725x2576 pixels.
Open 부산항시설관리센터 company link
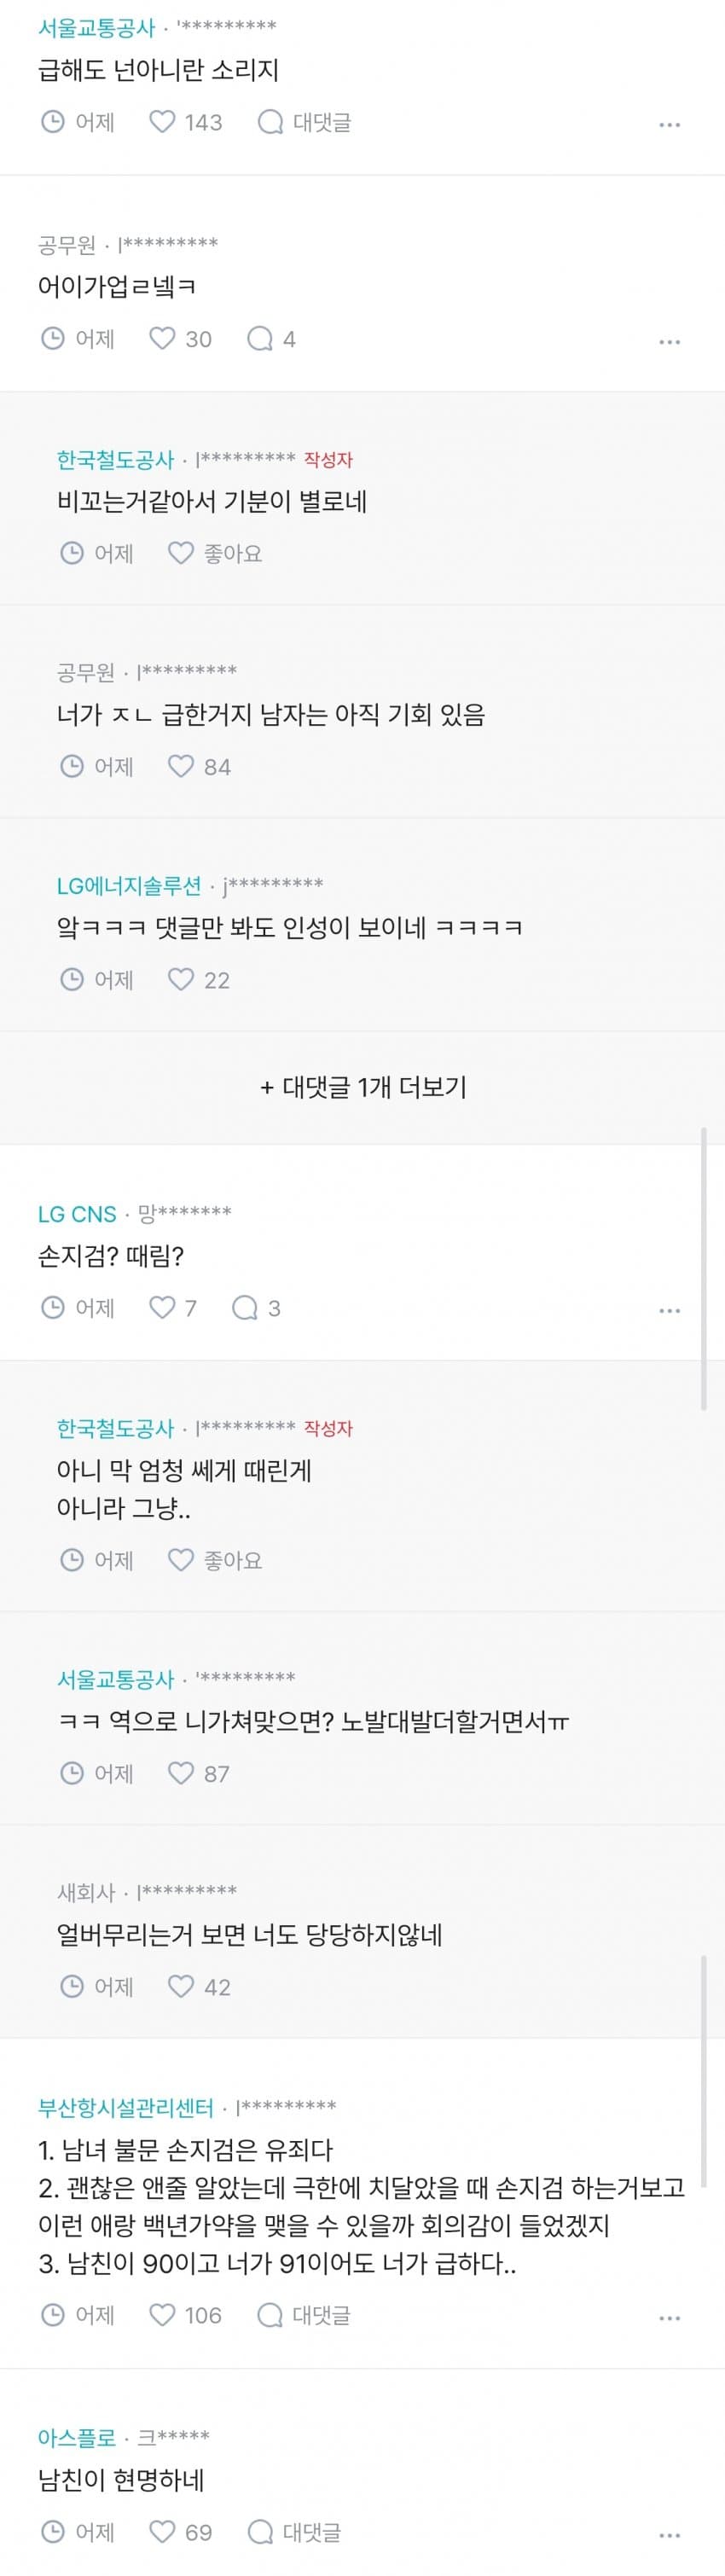(x=126, y=2107)
